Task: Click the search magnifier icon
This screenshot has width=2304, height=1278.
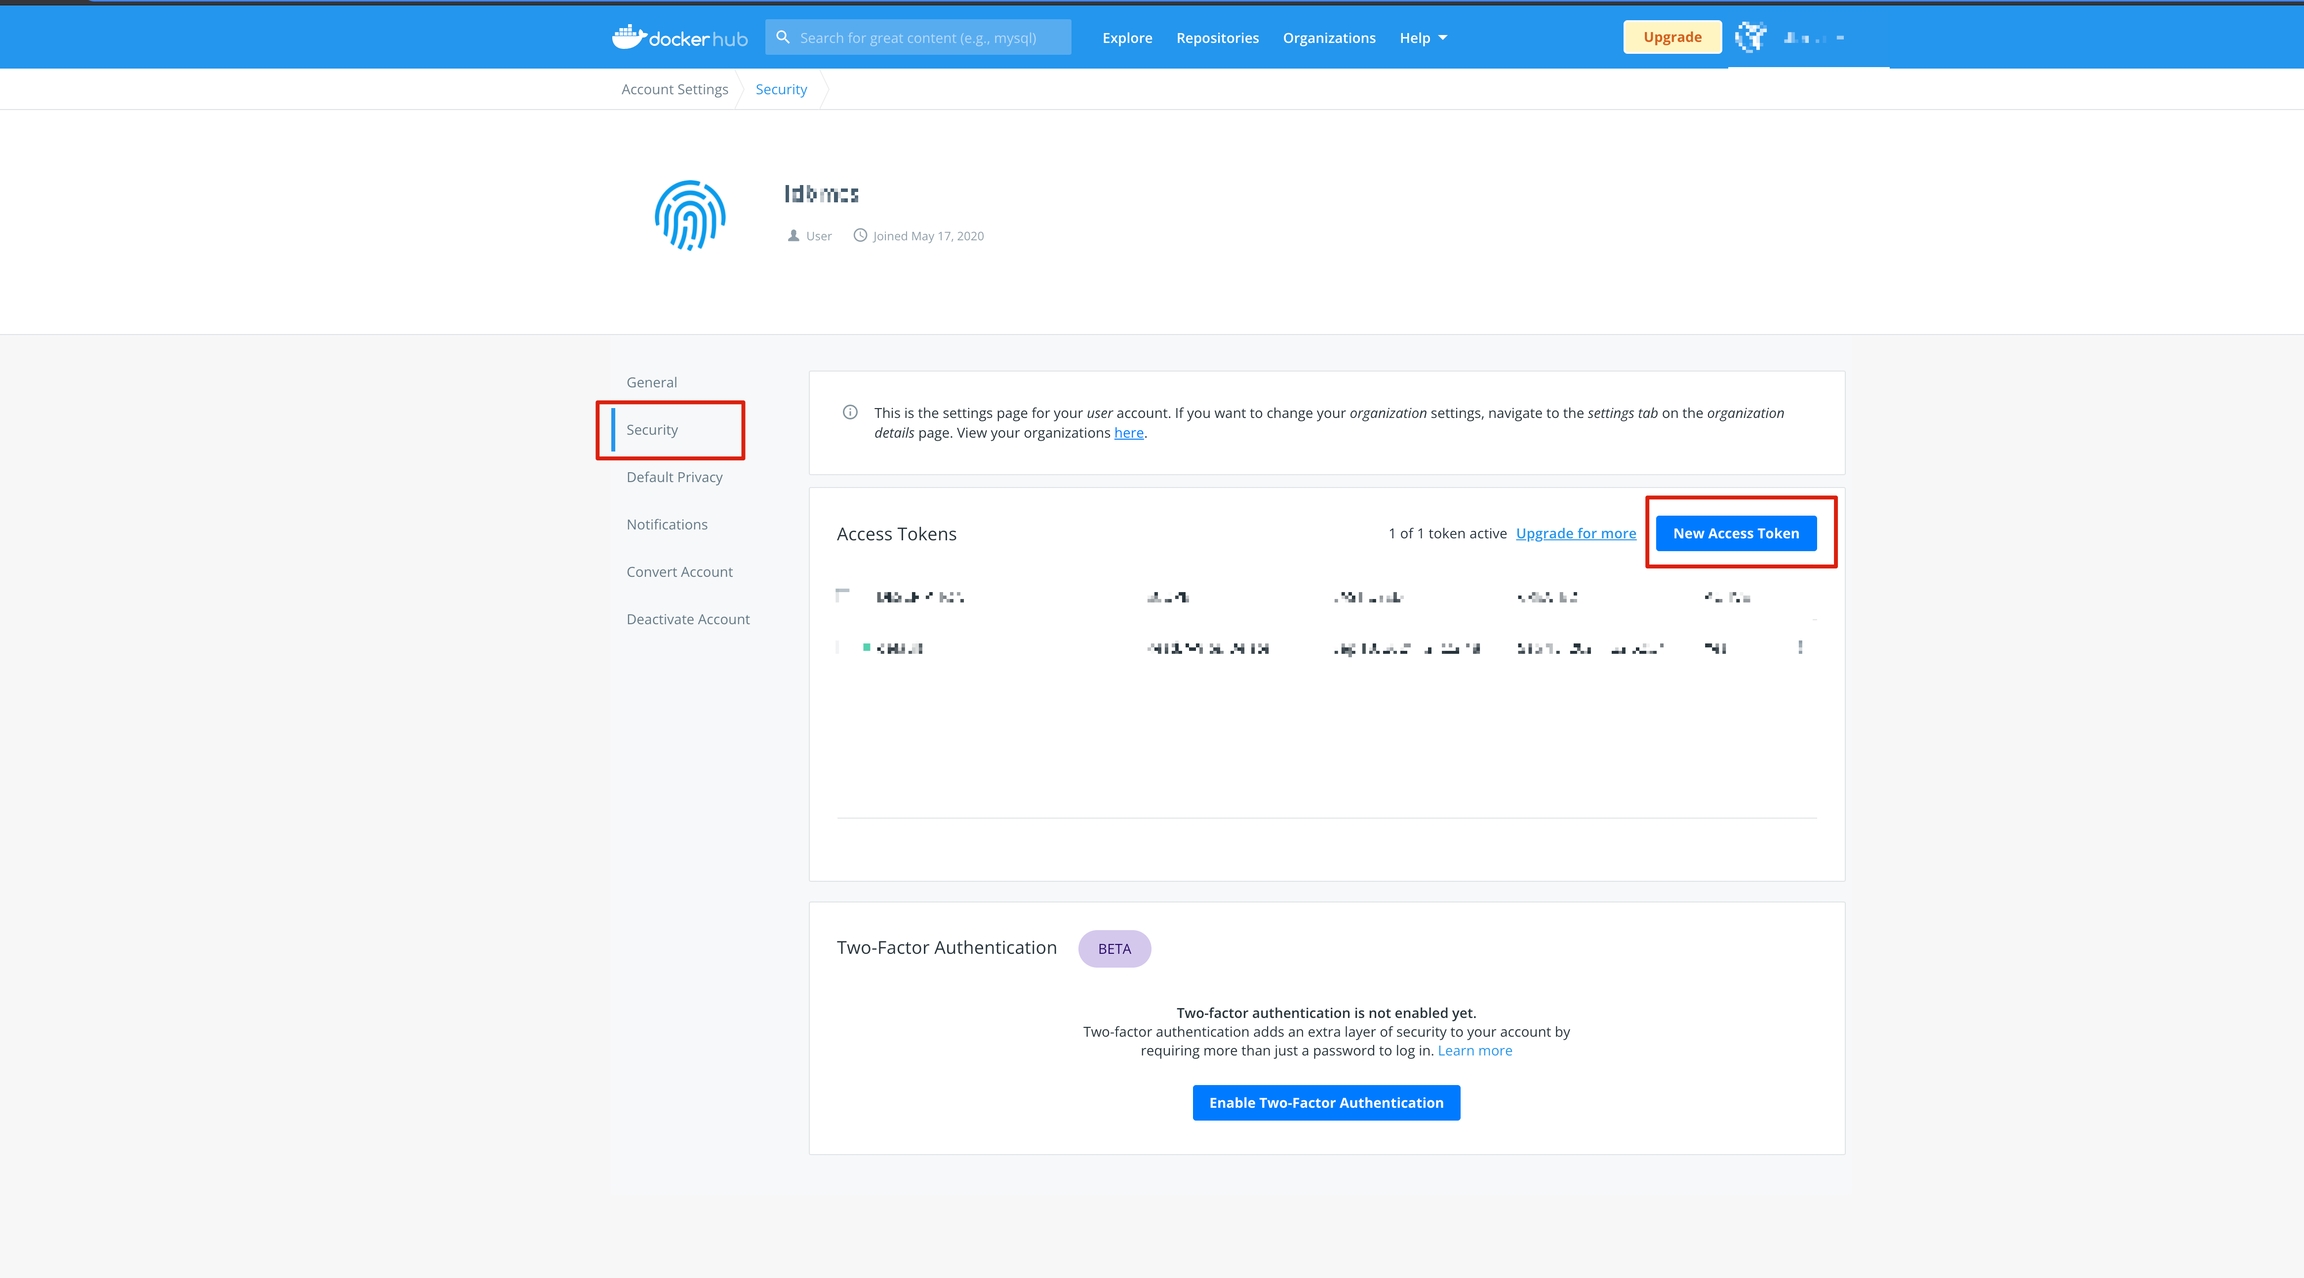Action: point(783,37)
